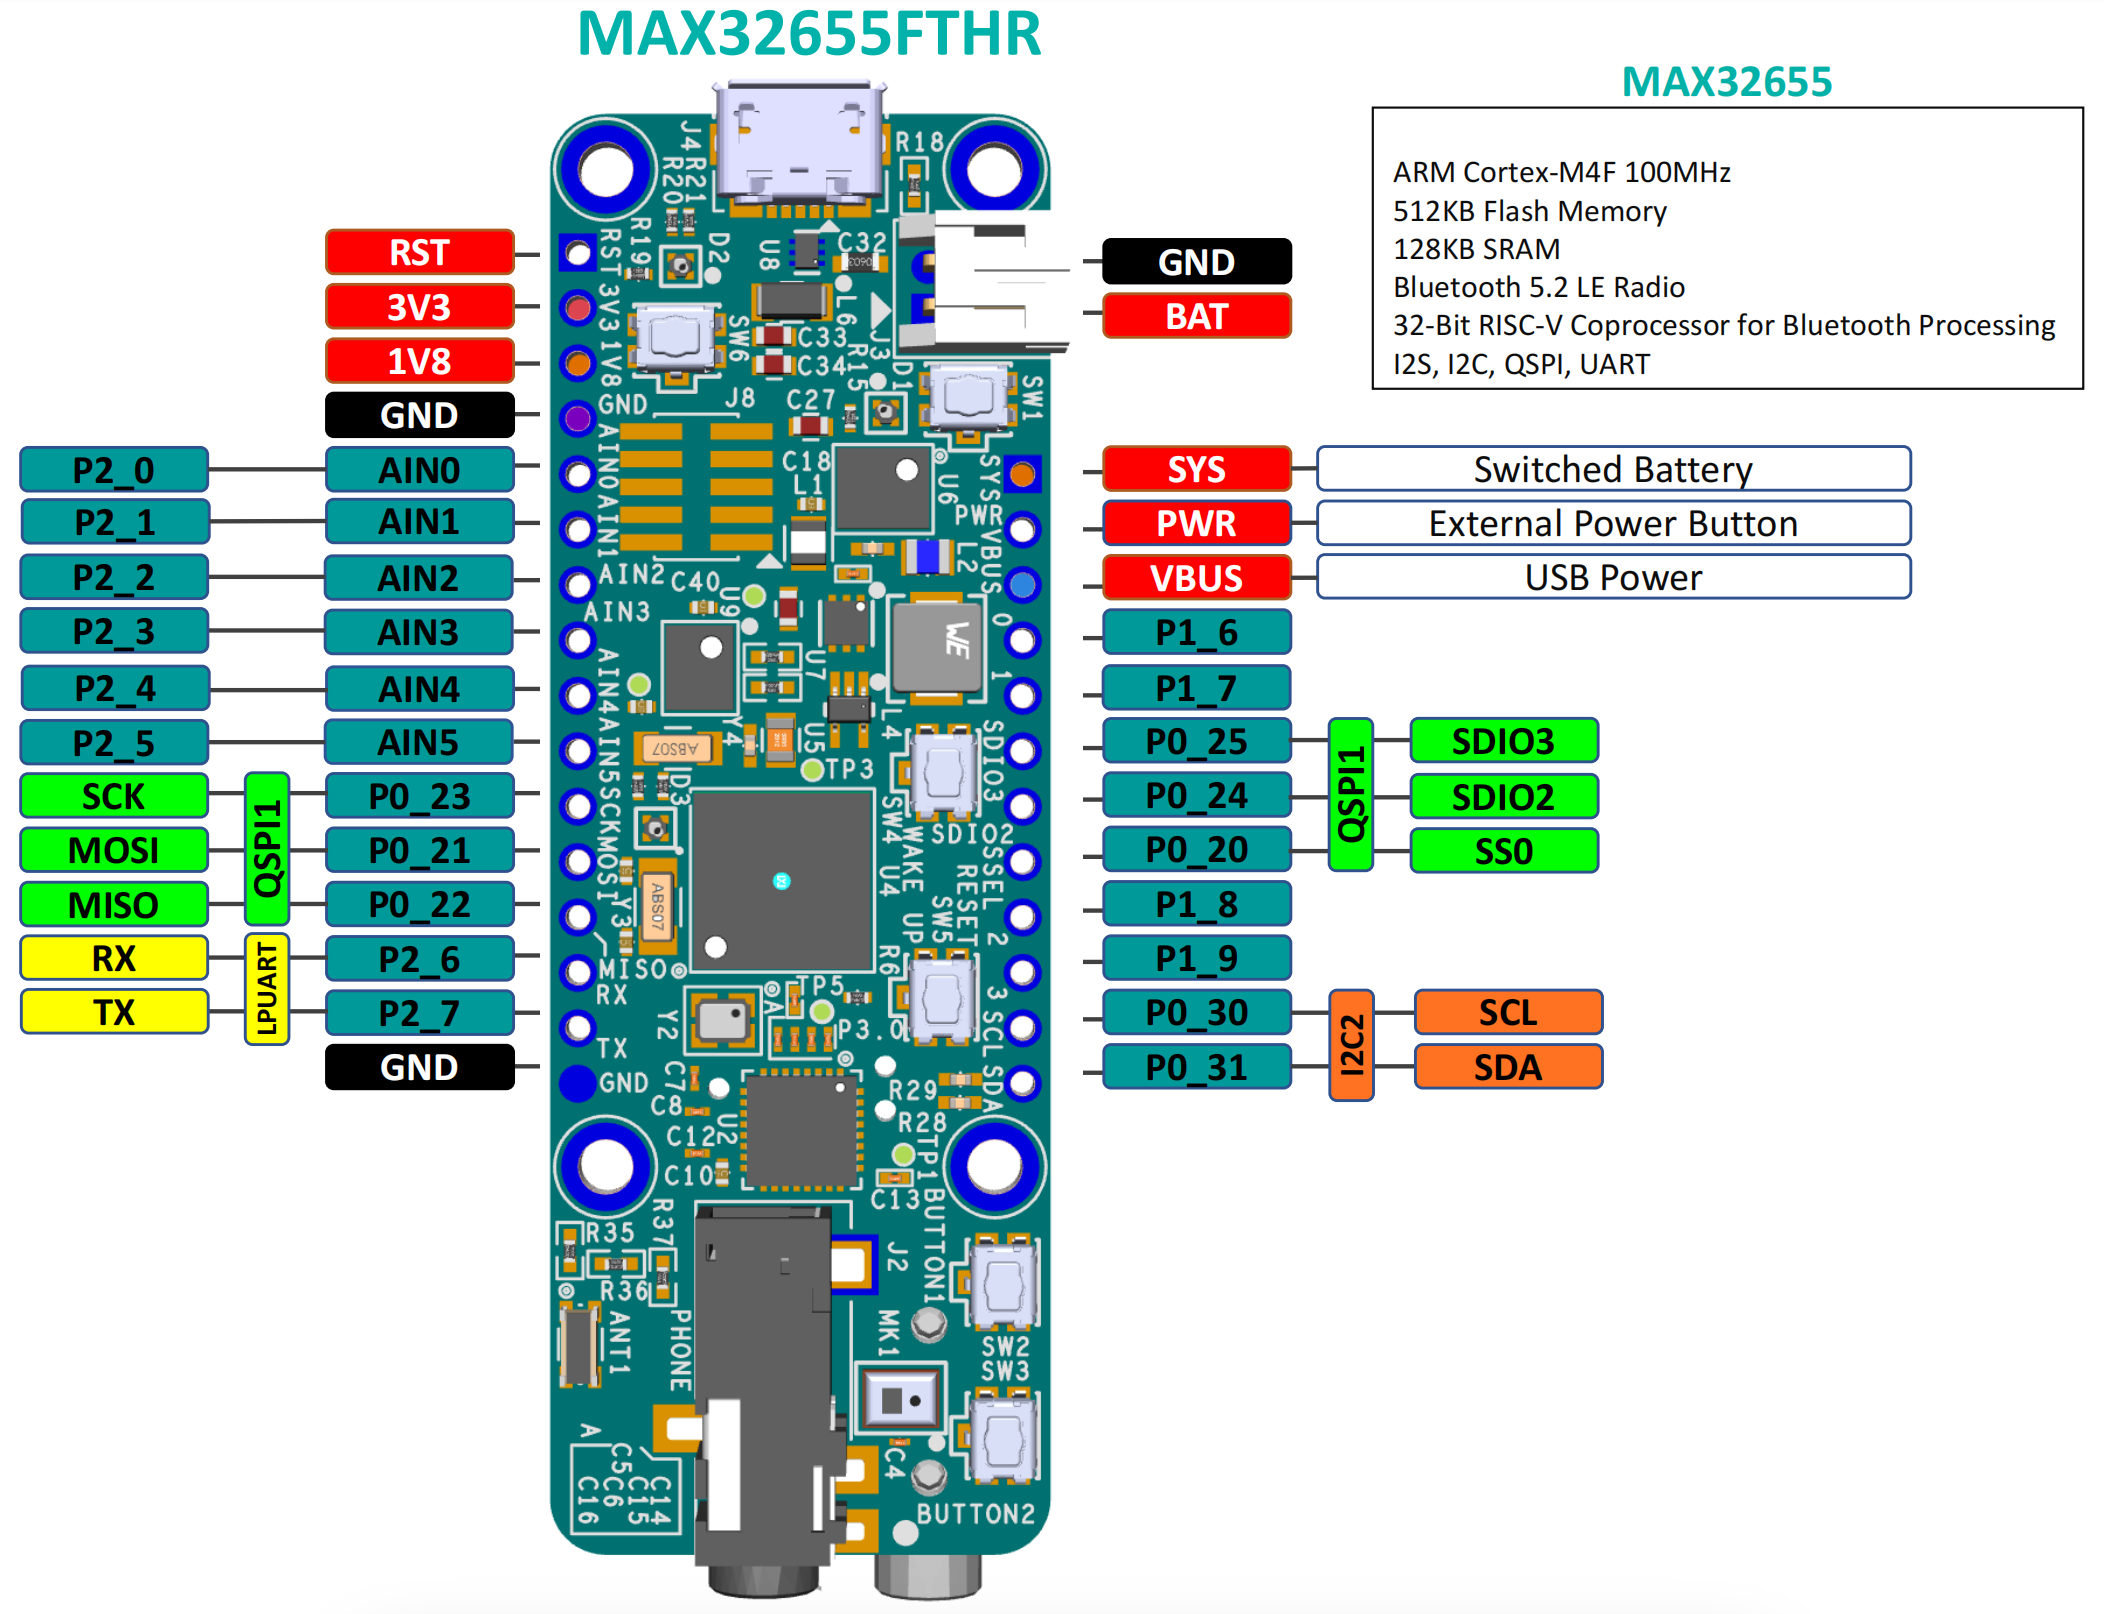Viewport: 2104px width, 1614px height.
Task: Select the red 3V3 pin label
Action: [x=419, y=307]
